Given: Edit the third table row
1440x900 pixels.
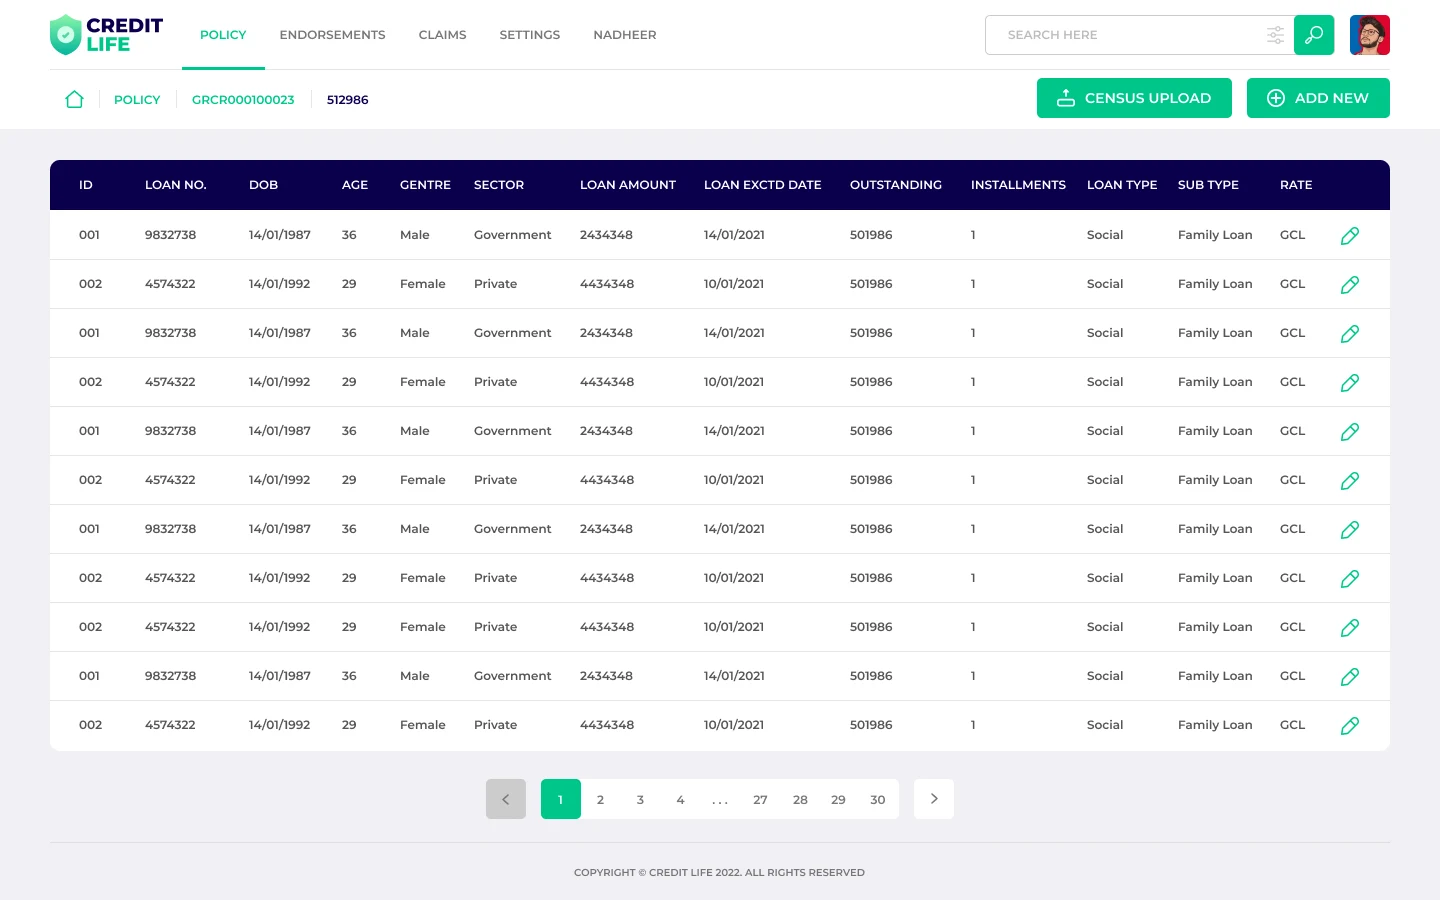Looking at the screenshot, I should pyautogui.click(x=1350, y=334).
